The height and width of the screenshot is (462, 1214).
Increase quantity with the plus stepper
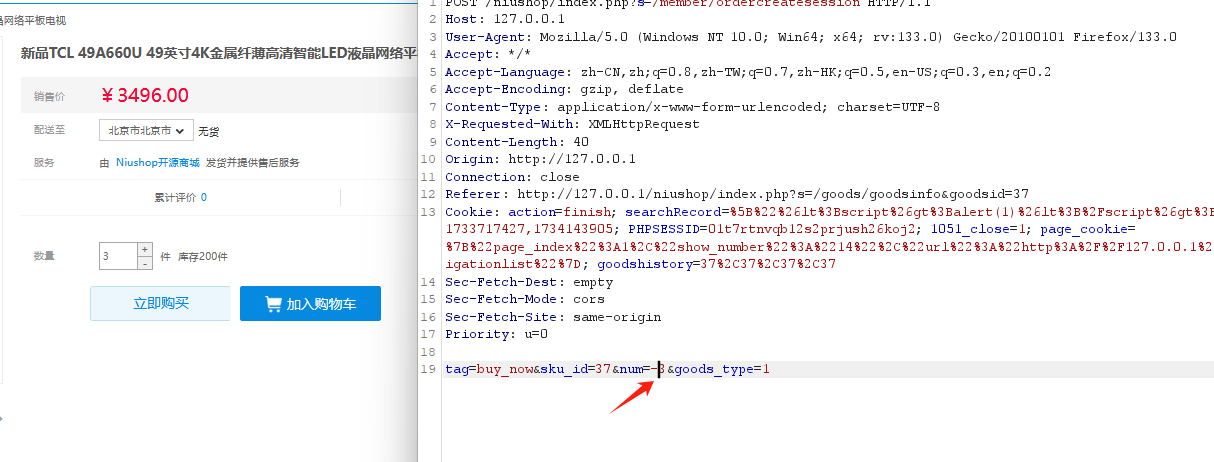144,249
